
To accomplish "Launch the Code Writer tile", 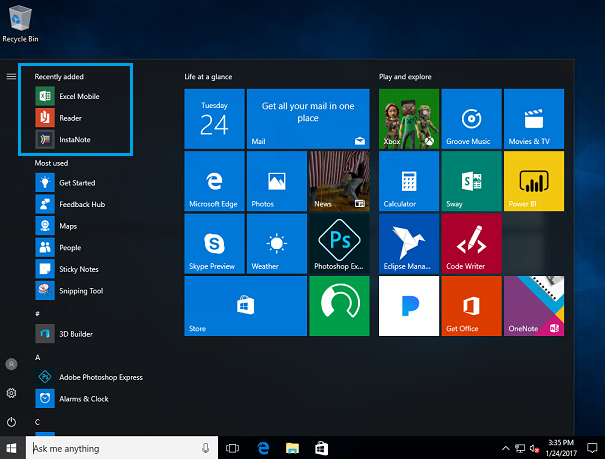I will (471, 244).
